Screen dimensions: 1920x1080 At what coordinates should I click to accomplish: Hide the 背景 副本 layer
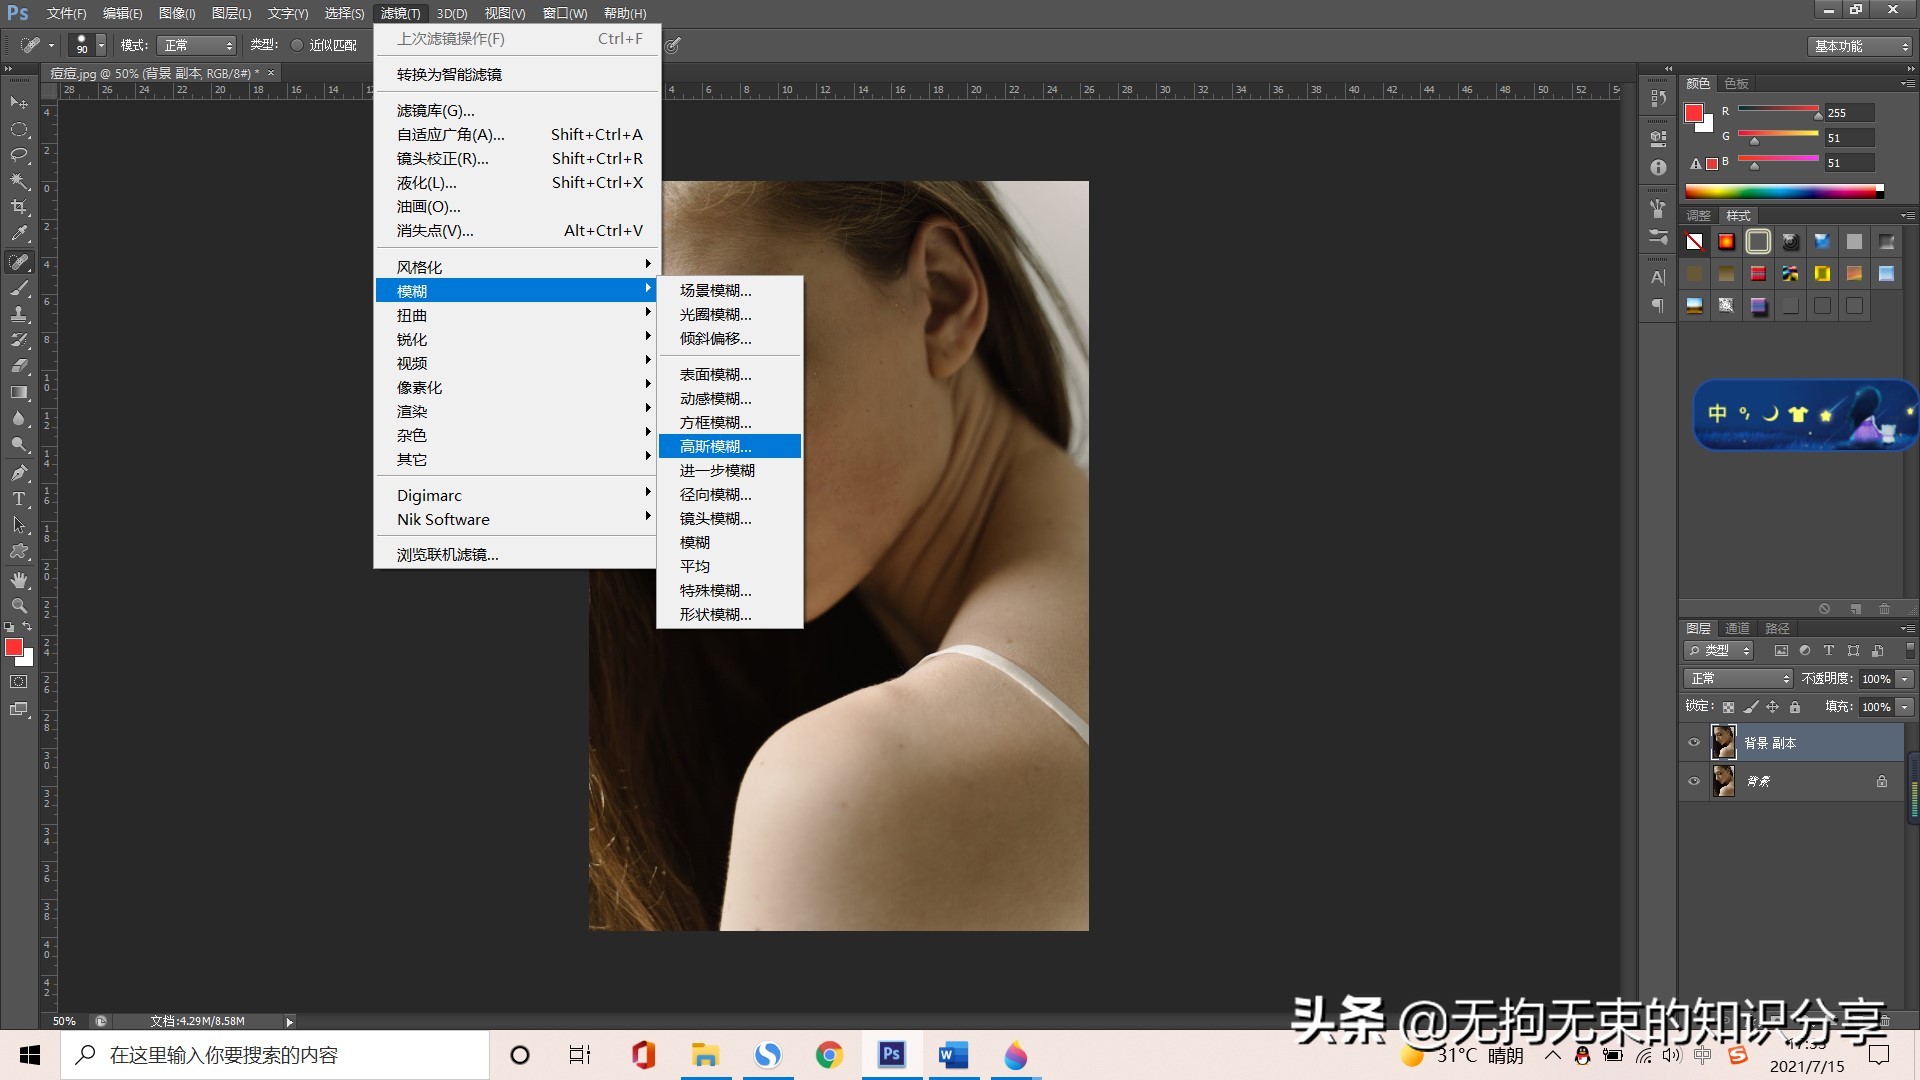tap(1694, 743)
